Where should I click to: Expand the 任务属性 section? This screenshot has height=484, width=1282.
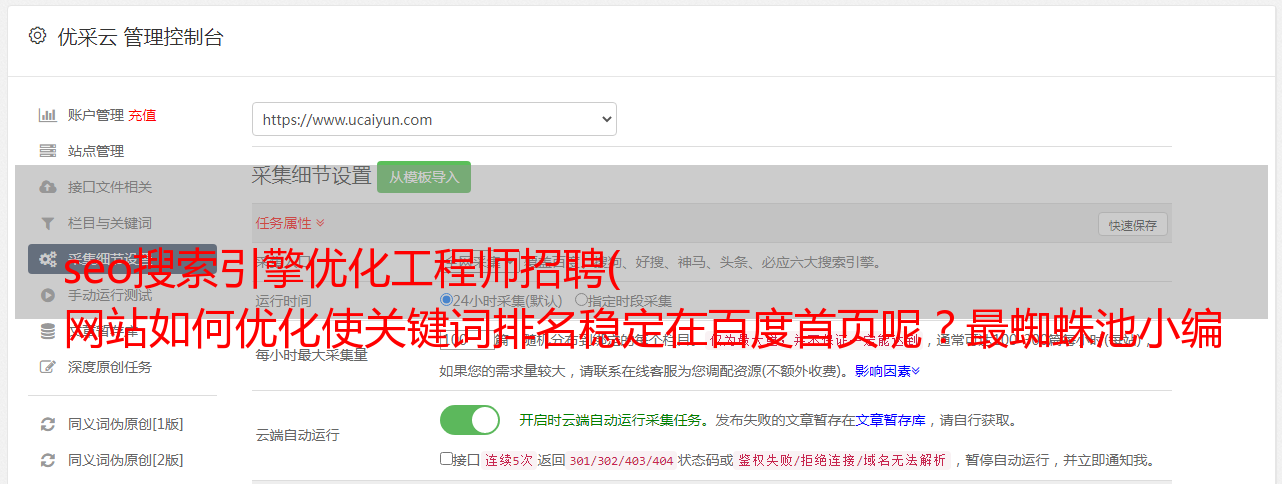tap(290, 223)
